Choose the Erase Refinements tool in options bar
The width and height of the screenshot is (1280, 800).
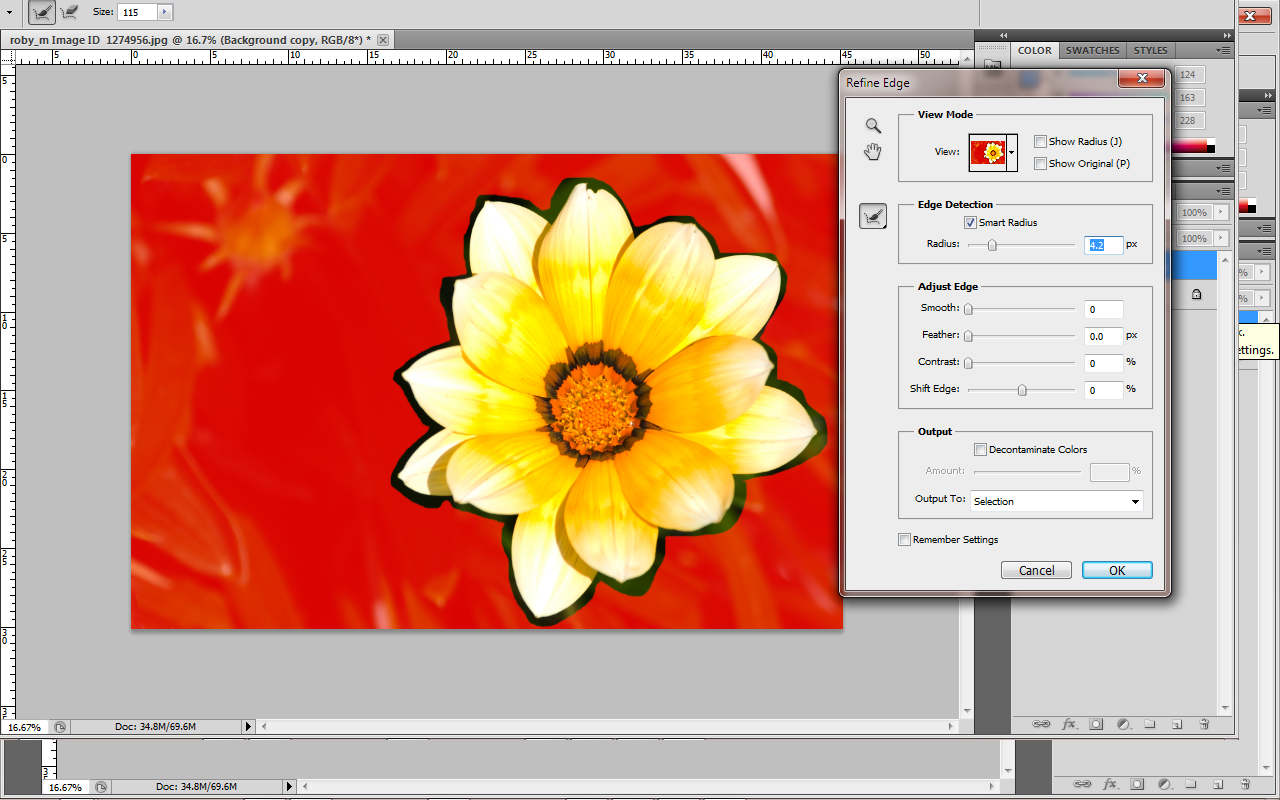pos(70,12)
